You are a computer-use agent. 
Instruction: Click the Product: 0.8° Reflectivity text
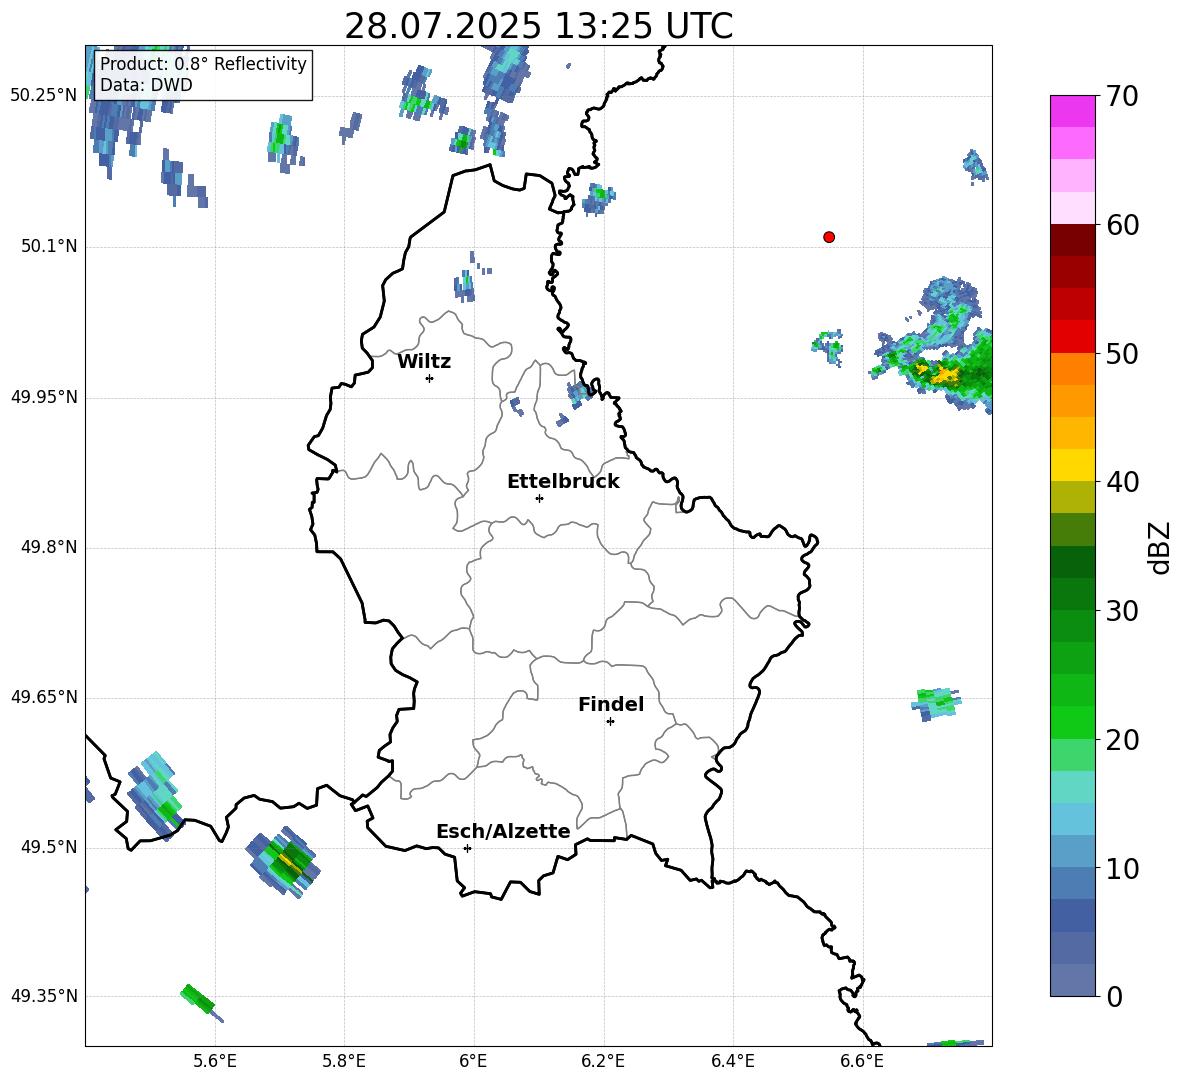click(x=203, y=63)
